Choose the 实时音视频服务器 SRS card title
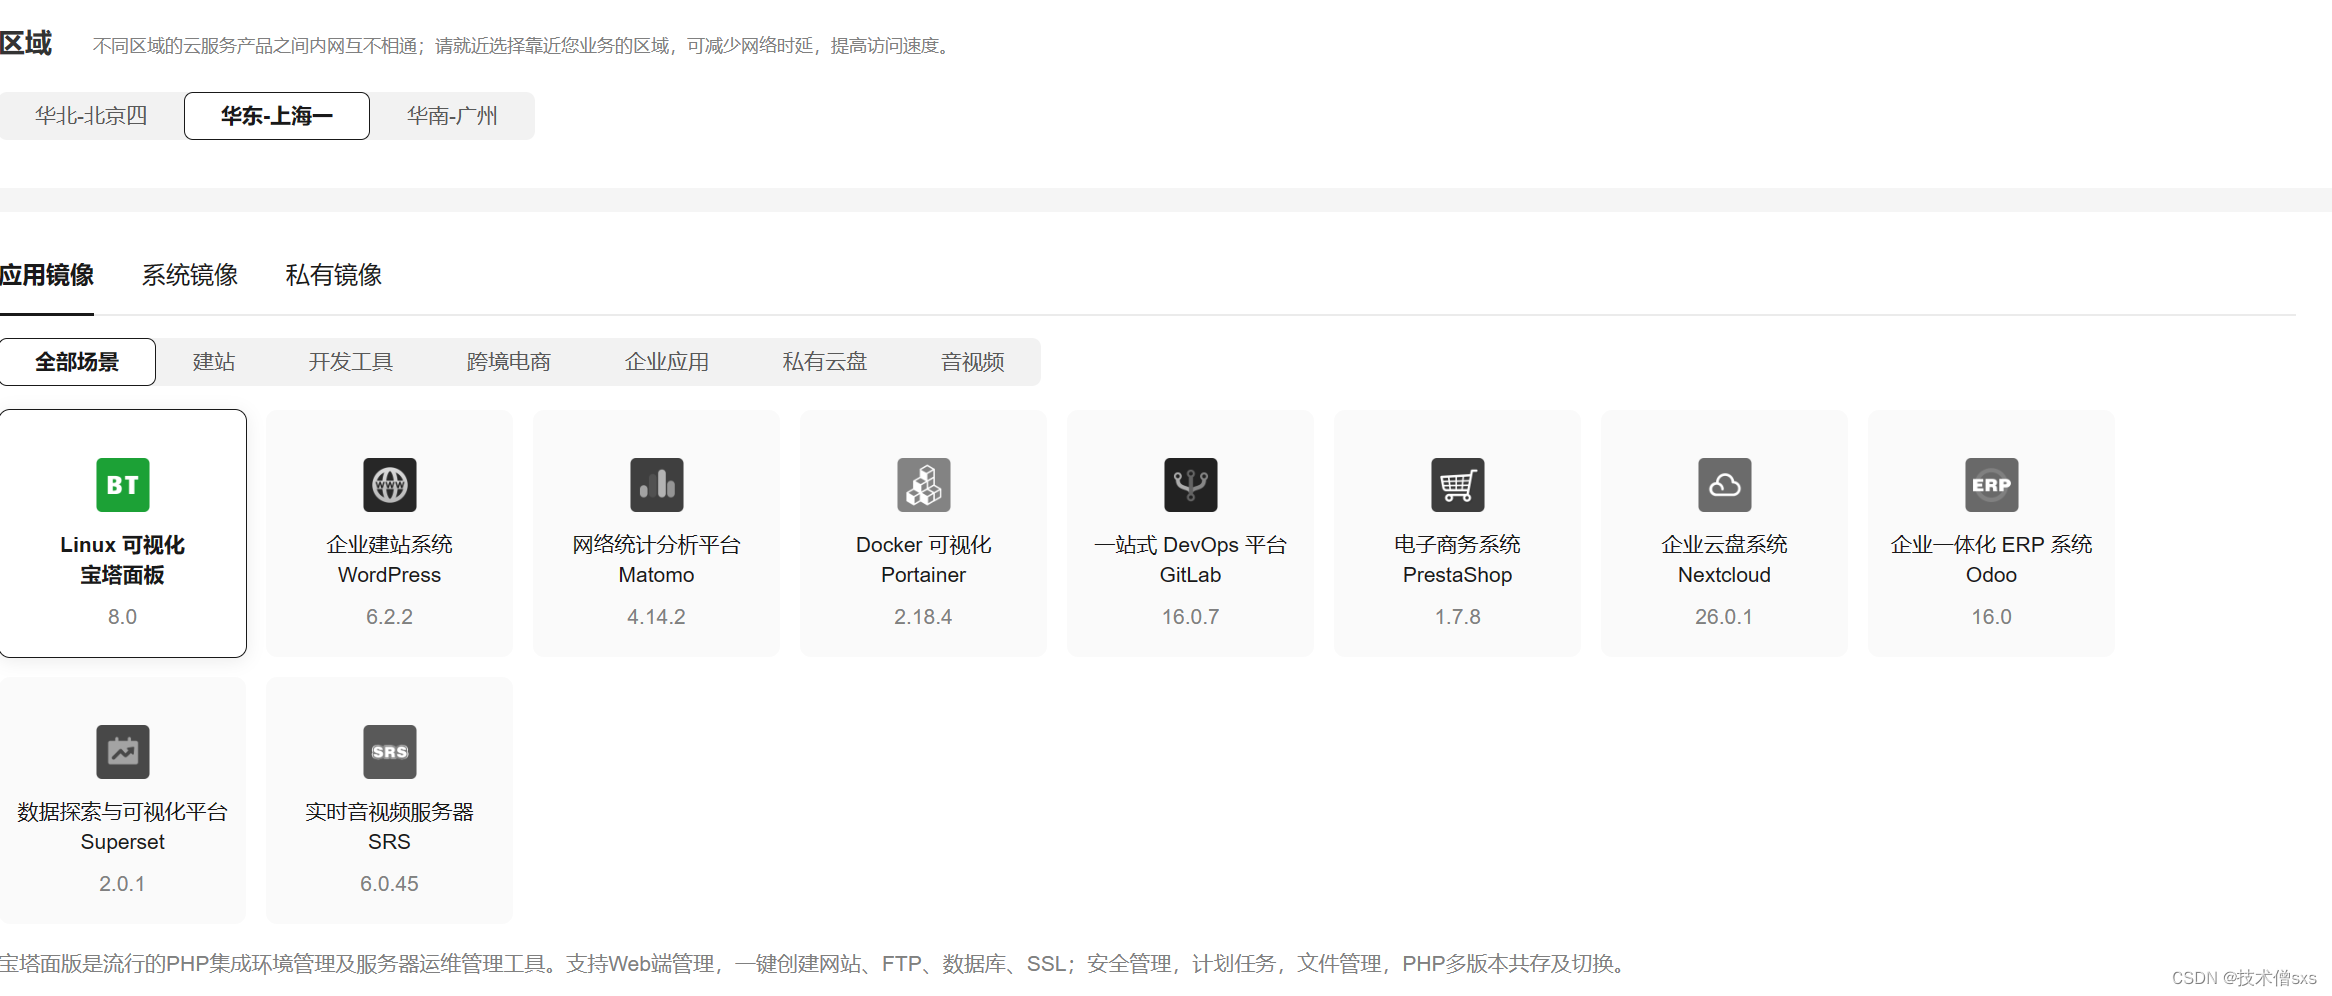Viewport: 2332px width, 996px height. coord(390,827)
